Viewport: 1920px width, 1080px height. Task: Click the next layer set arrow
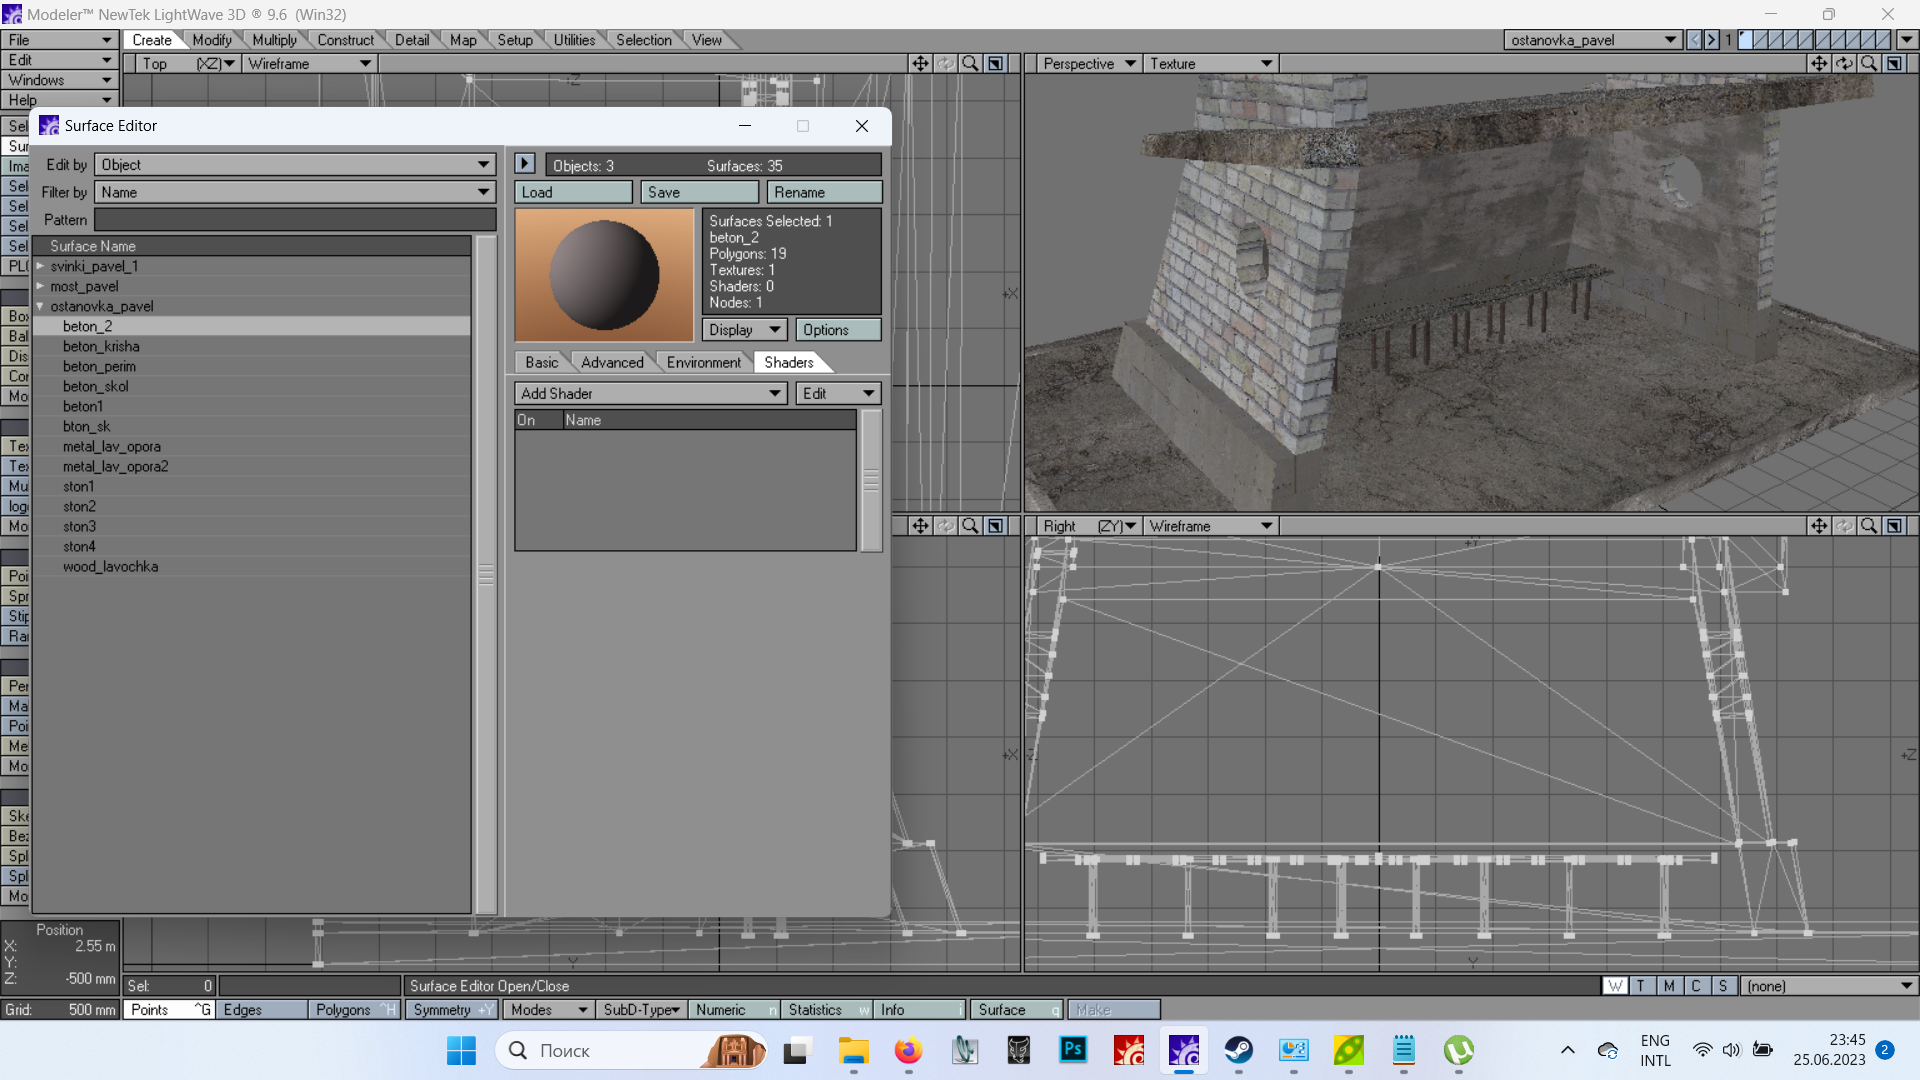(x=1711, y=40)
